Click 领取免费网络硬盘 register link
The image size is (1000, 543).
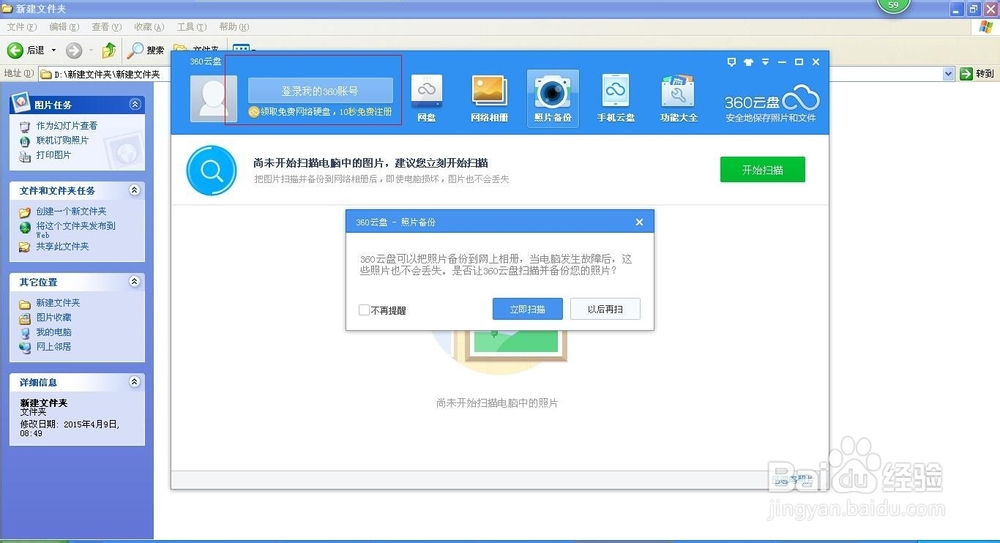click(x=321, y=112)
